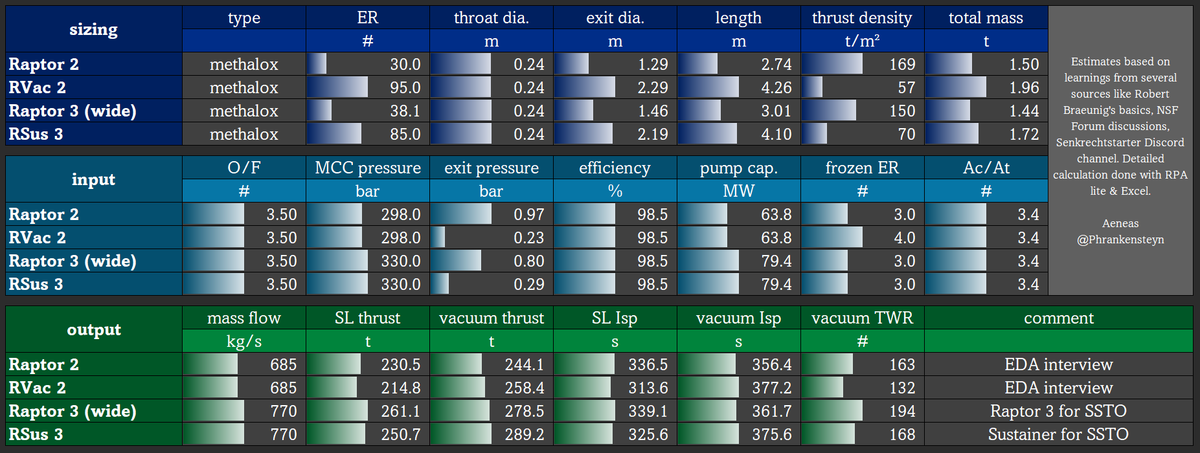Select the 'Raptor 3 for SSTO' comment
1200x453 pixels.
click(1058, 410)
